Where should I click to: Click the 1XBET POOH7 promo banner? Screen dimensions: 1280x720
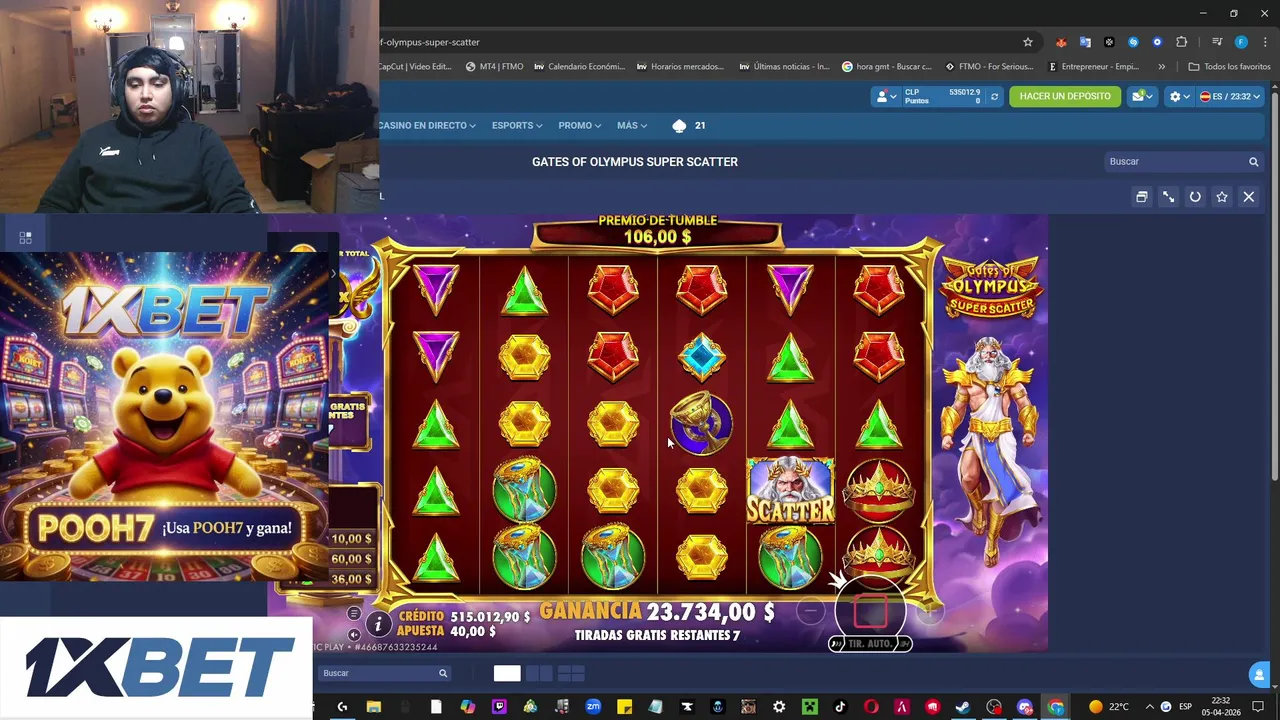tap(164, 416)
